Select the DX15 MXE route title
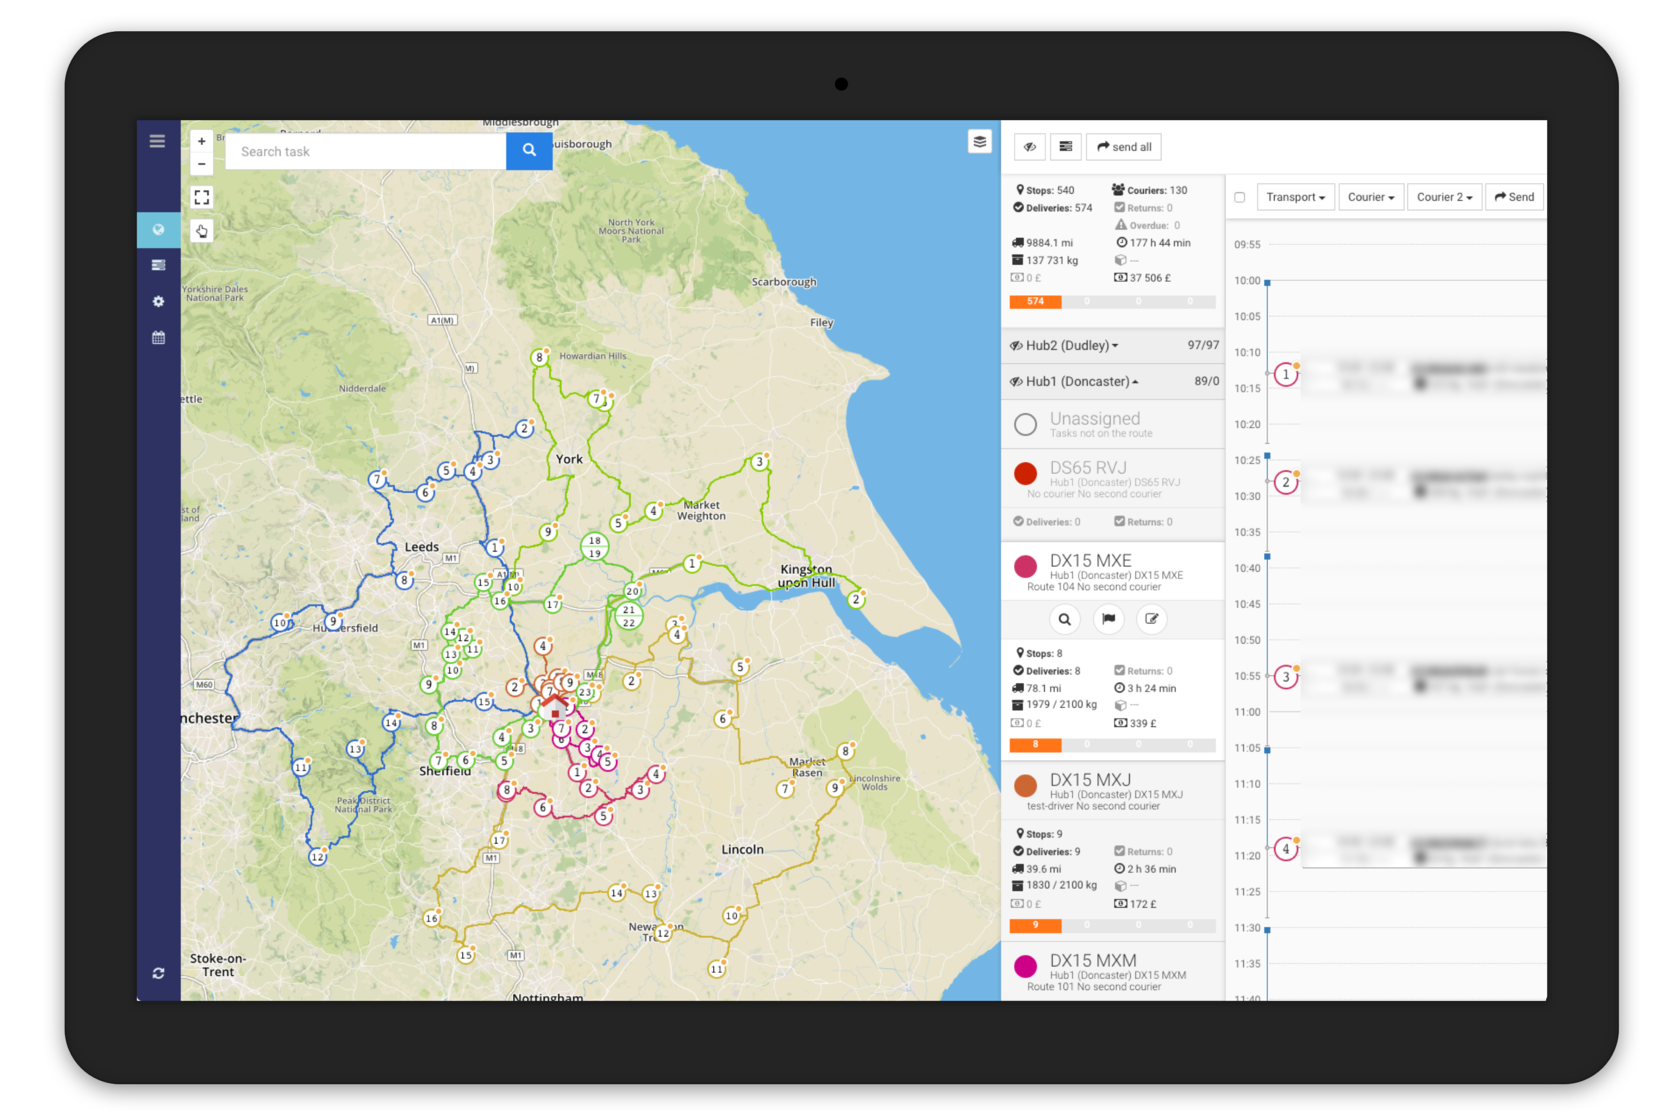This screenshot has height=1115, width=1680. click(x=1090, y=561)
